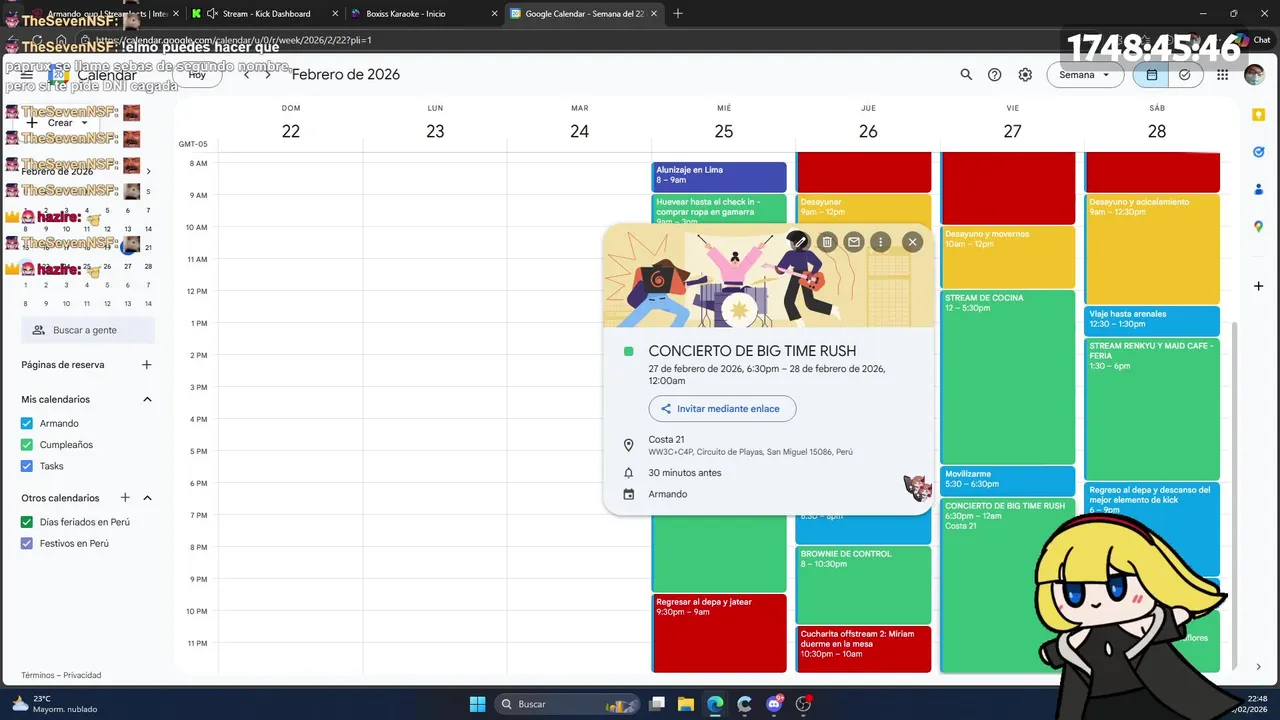
Task: Switch to the calendar view toggle
Action: click(1152, 75)
